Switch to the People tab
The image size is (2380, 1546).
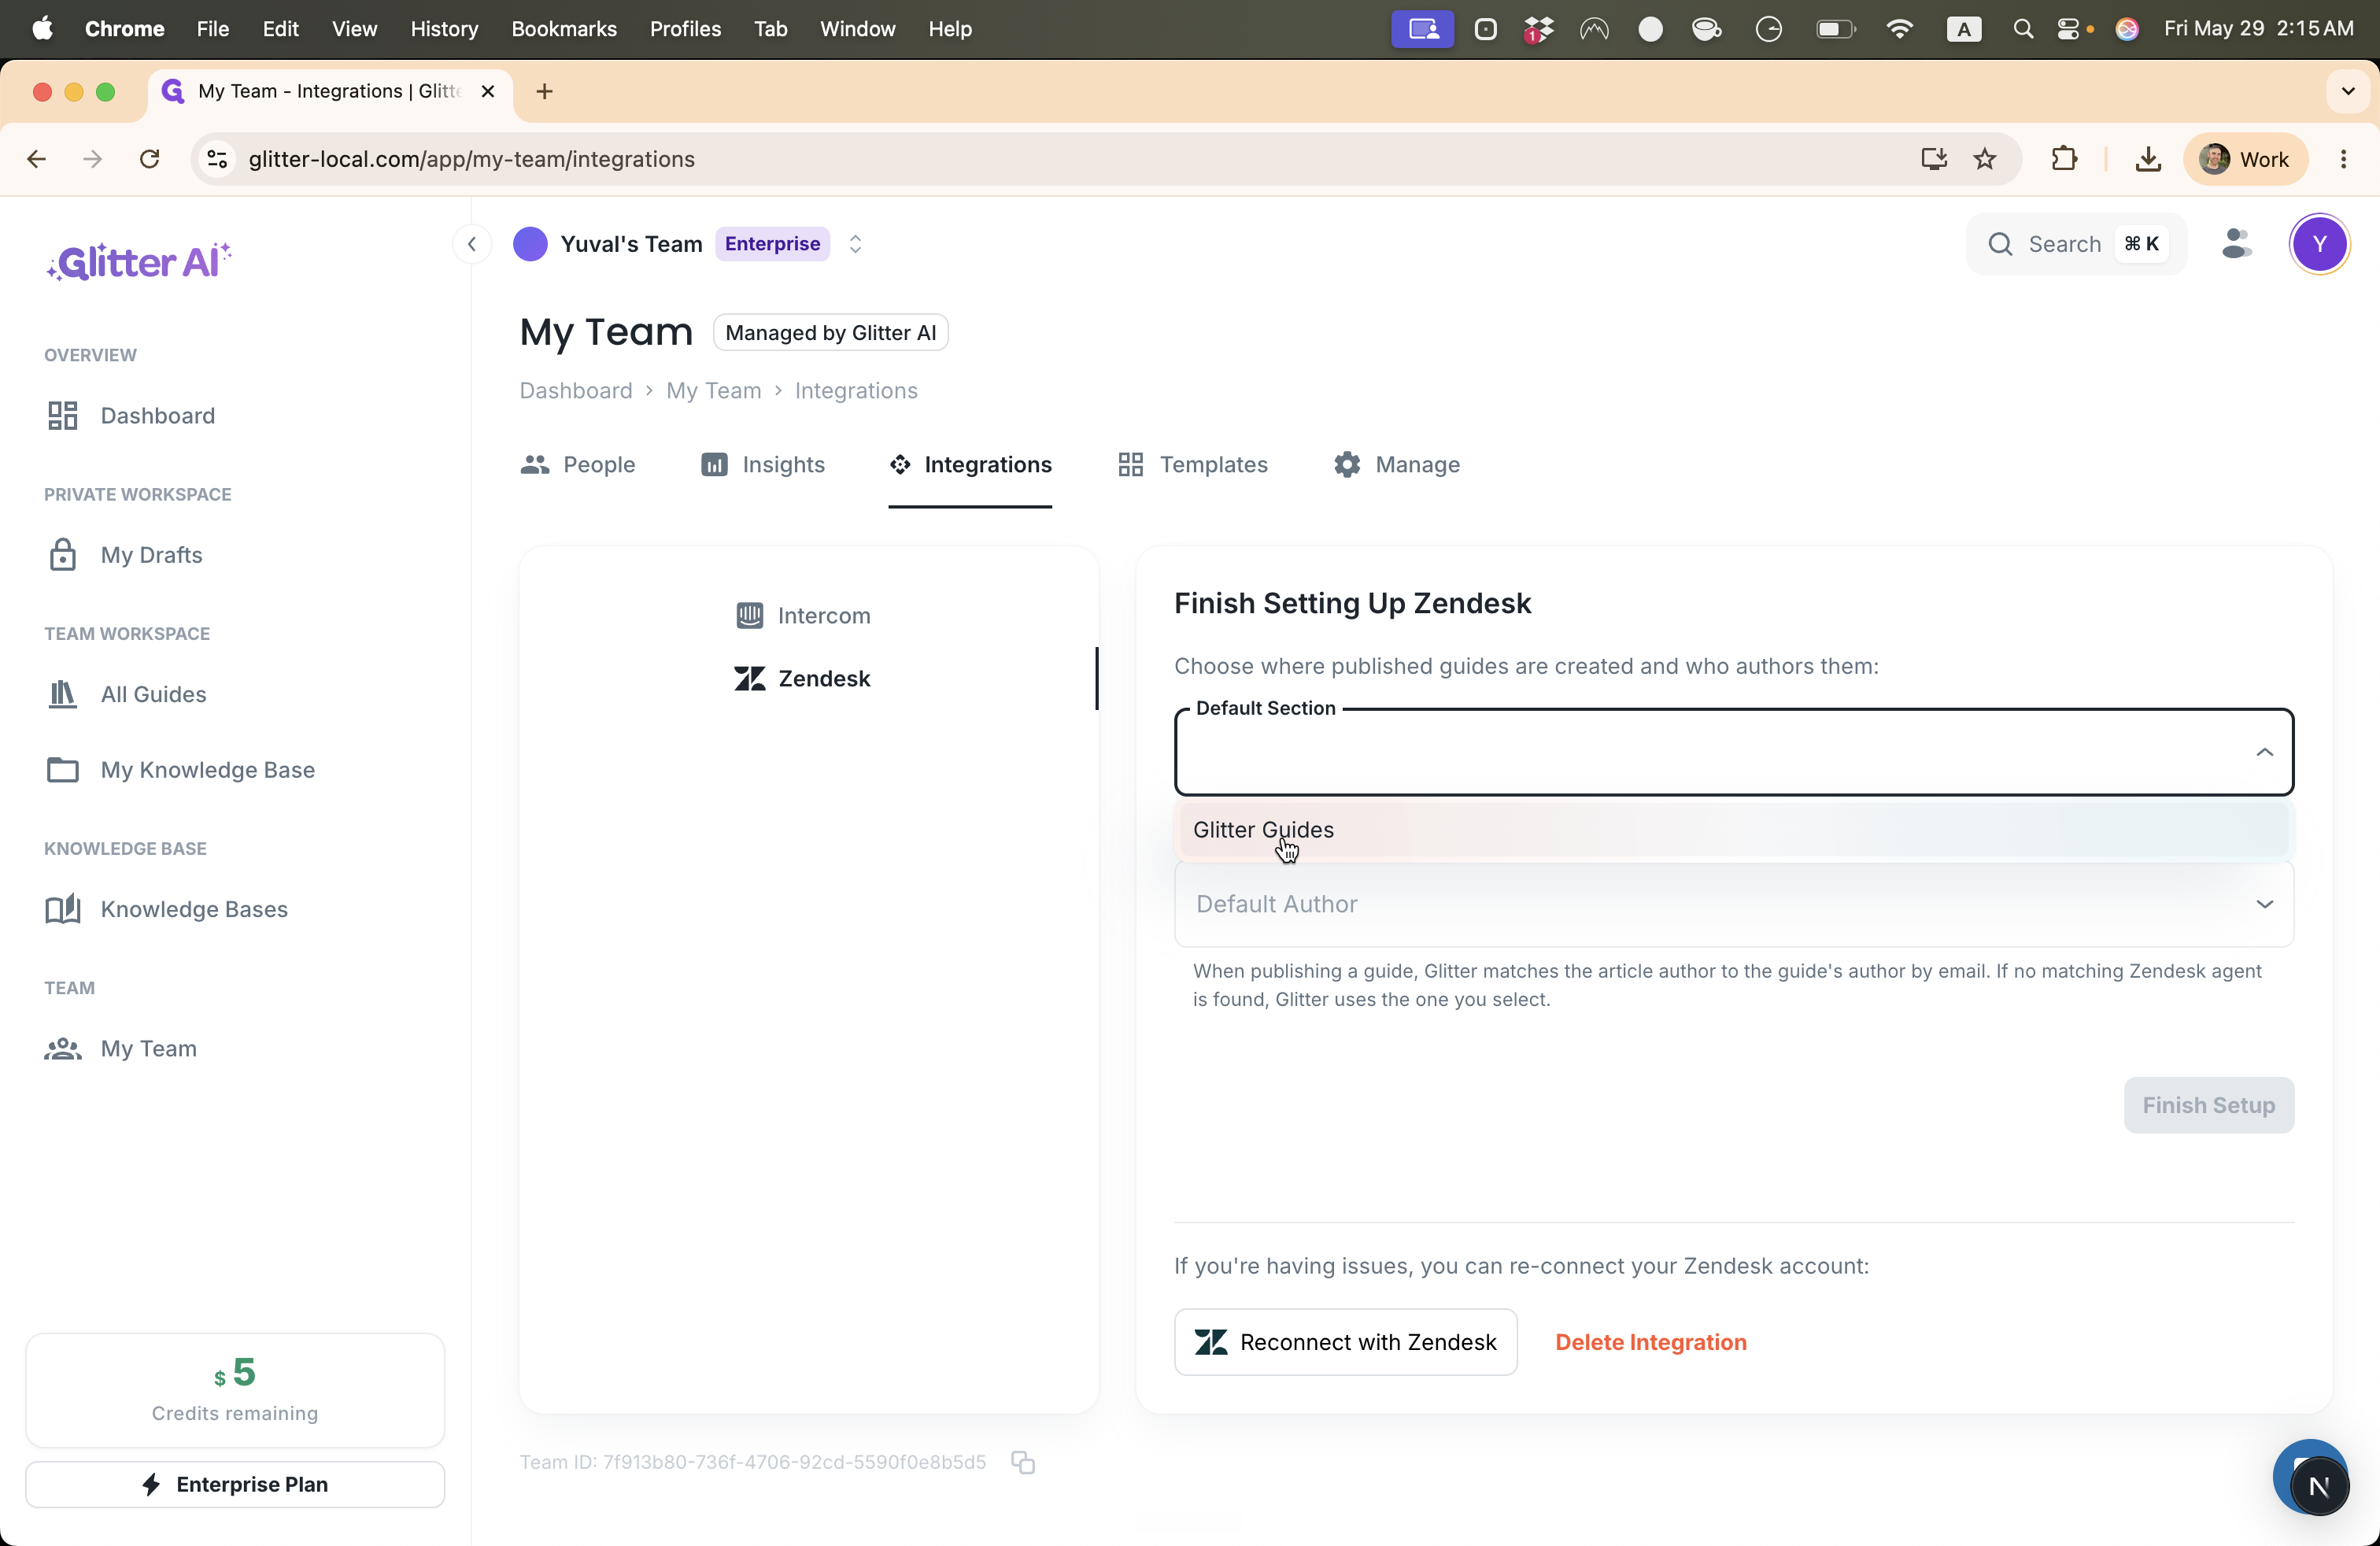tap(578, 465)
